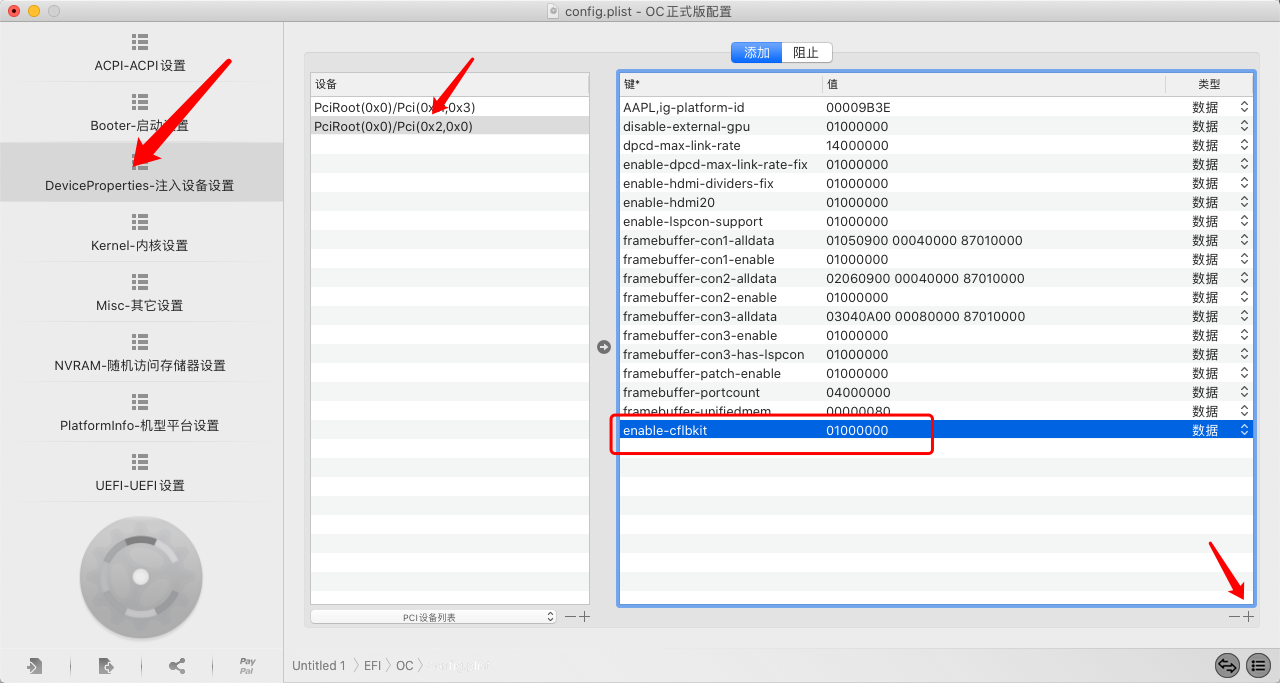This screenshot has height=683, width=1280.
Task: Select the enable-hdmi20 key
Action: click(x=669, y=202)
